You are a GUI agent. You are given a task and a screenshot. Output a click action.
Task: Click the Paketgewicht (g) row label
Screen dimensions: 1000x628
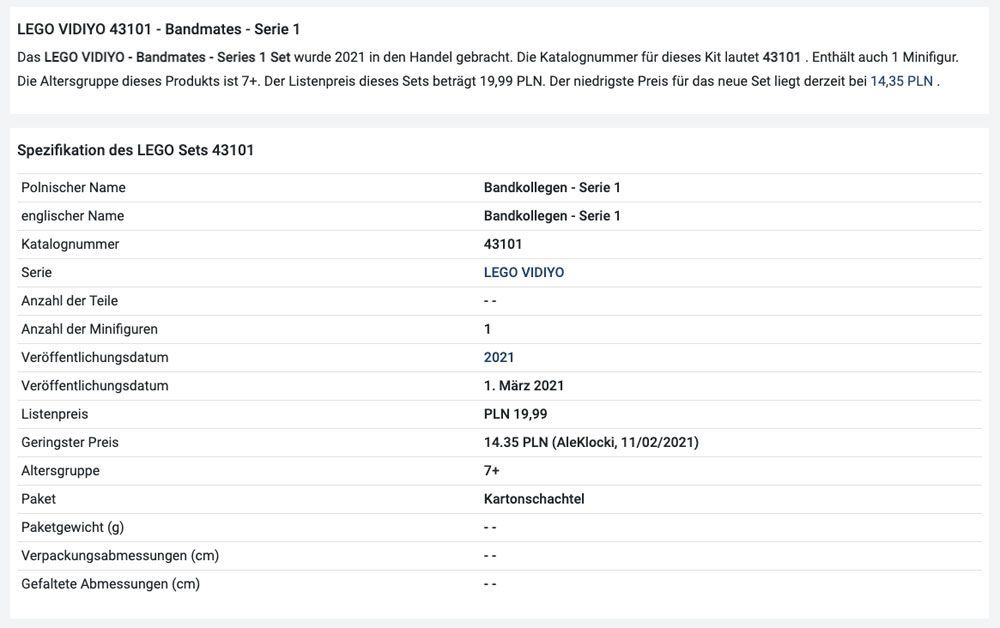(72, 527)
